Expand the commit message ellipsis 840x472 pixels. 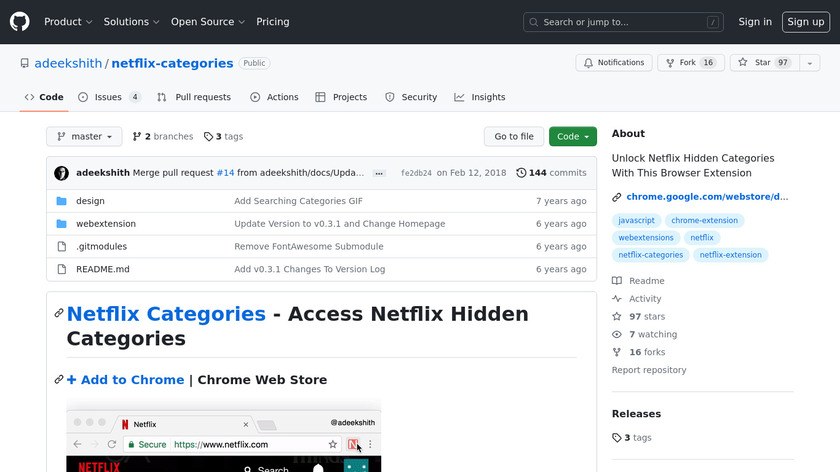click(379, 174)
